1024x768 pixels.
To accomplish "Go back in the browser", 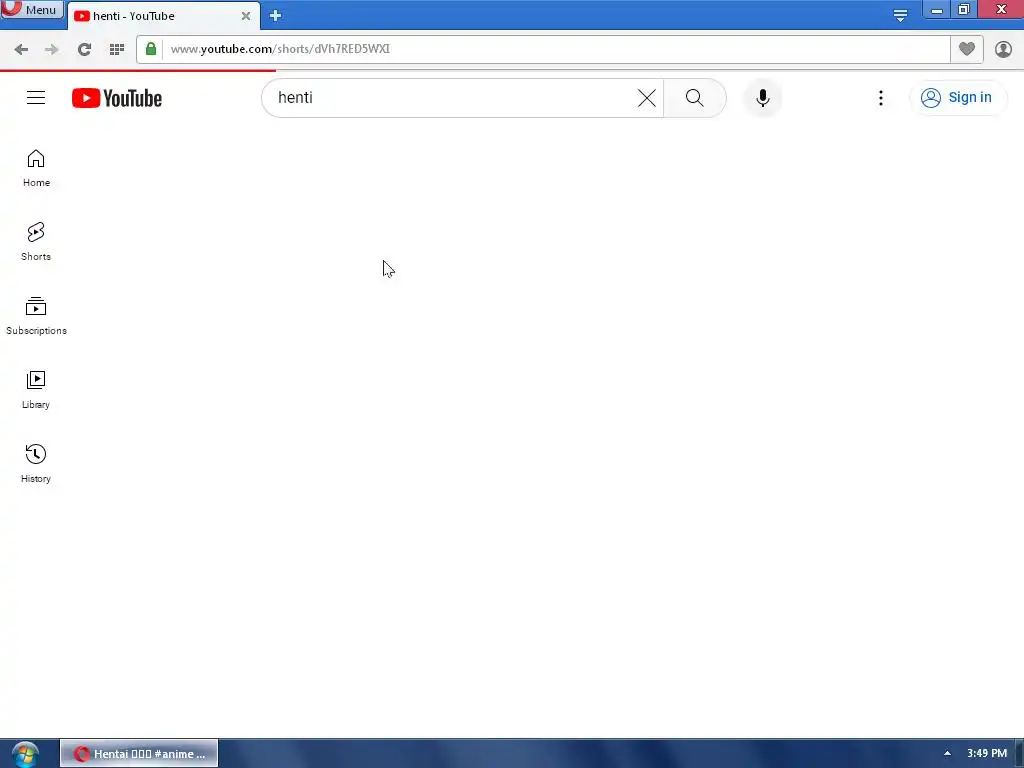I will click(x=21, y=49).
